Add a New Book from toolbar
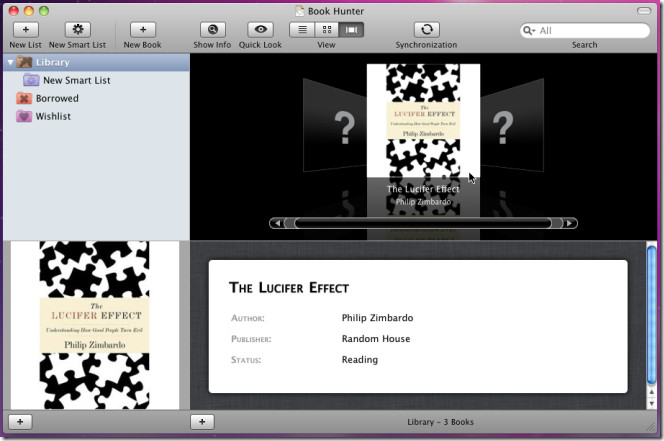This screenshot has height=441, width=664. click(143, 30)
